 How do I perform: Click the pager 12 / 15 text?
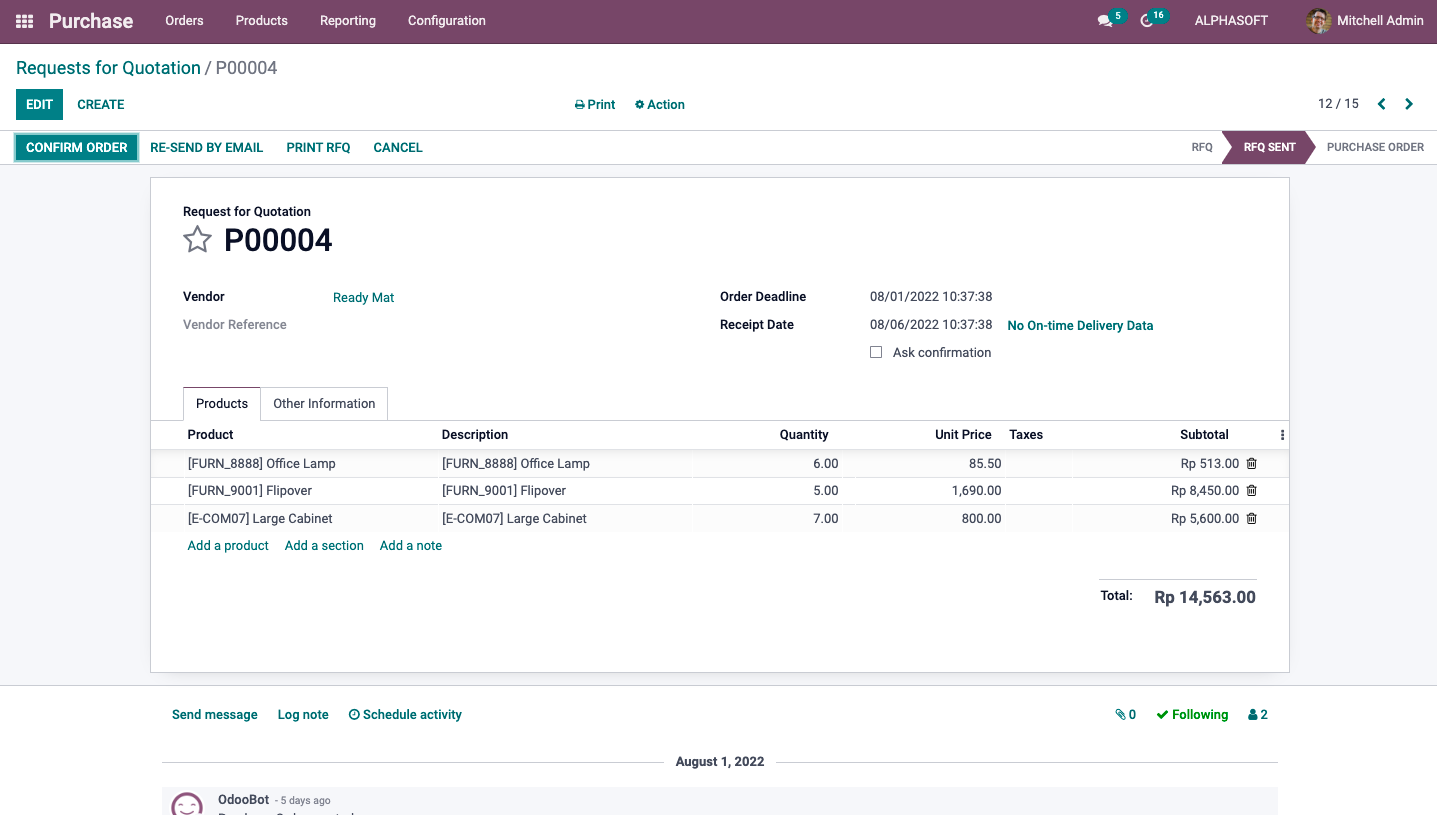pos(1338,104)
